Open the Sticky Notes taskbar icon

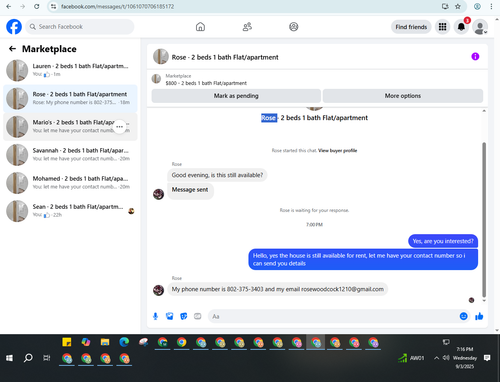[x=67, y=342]
